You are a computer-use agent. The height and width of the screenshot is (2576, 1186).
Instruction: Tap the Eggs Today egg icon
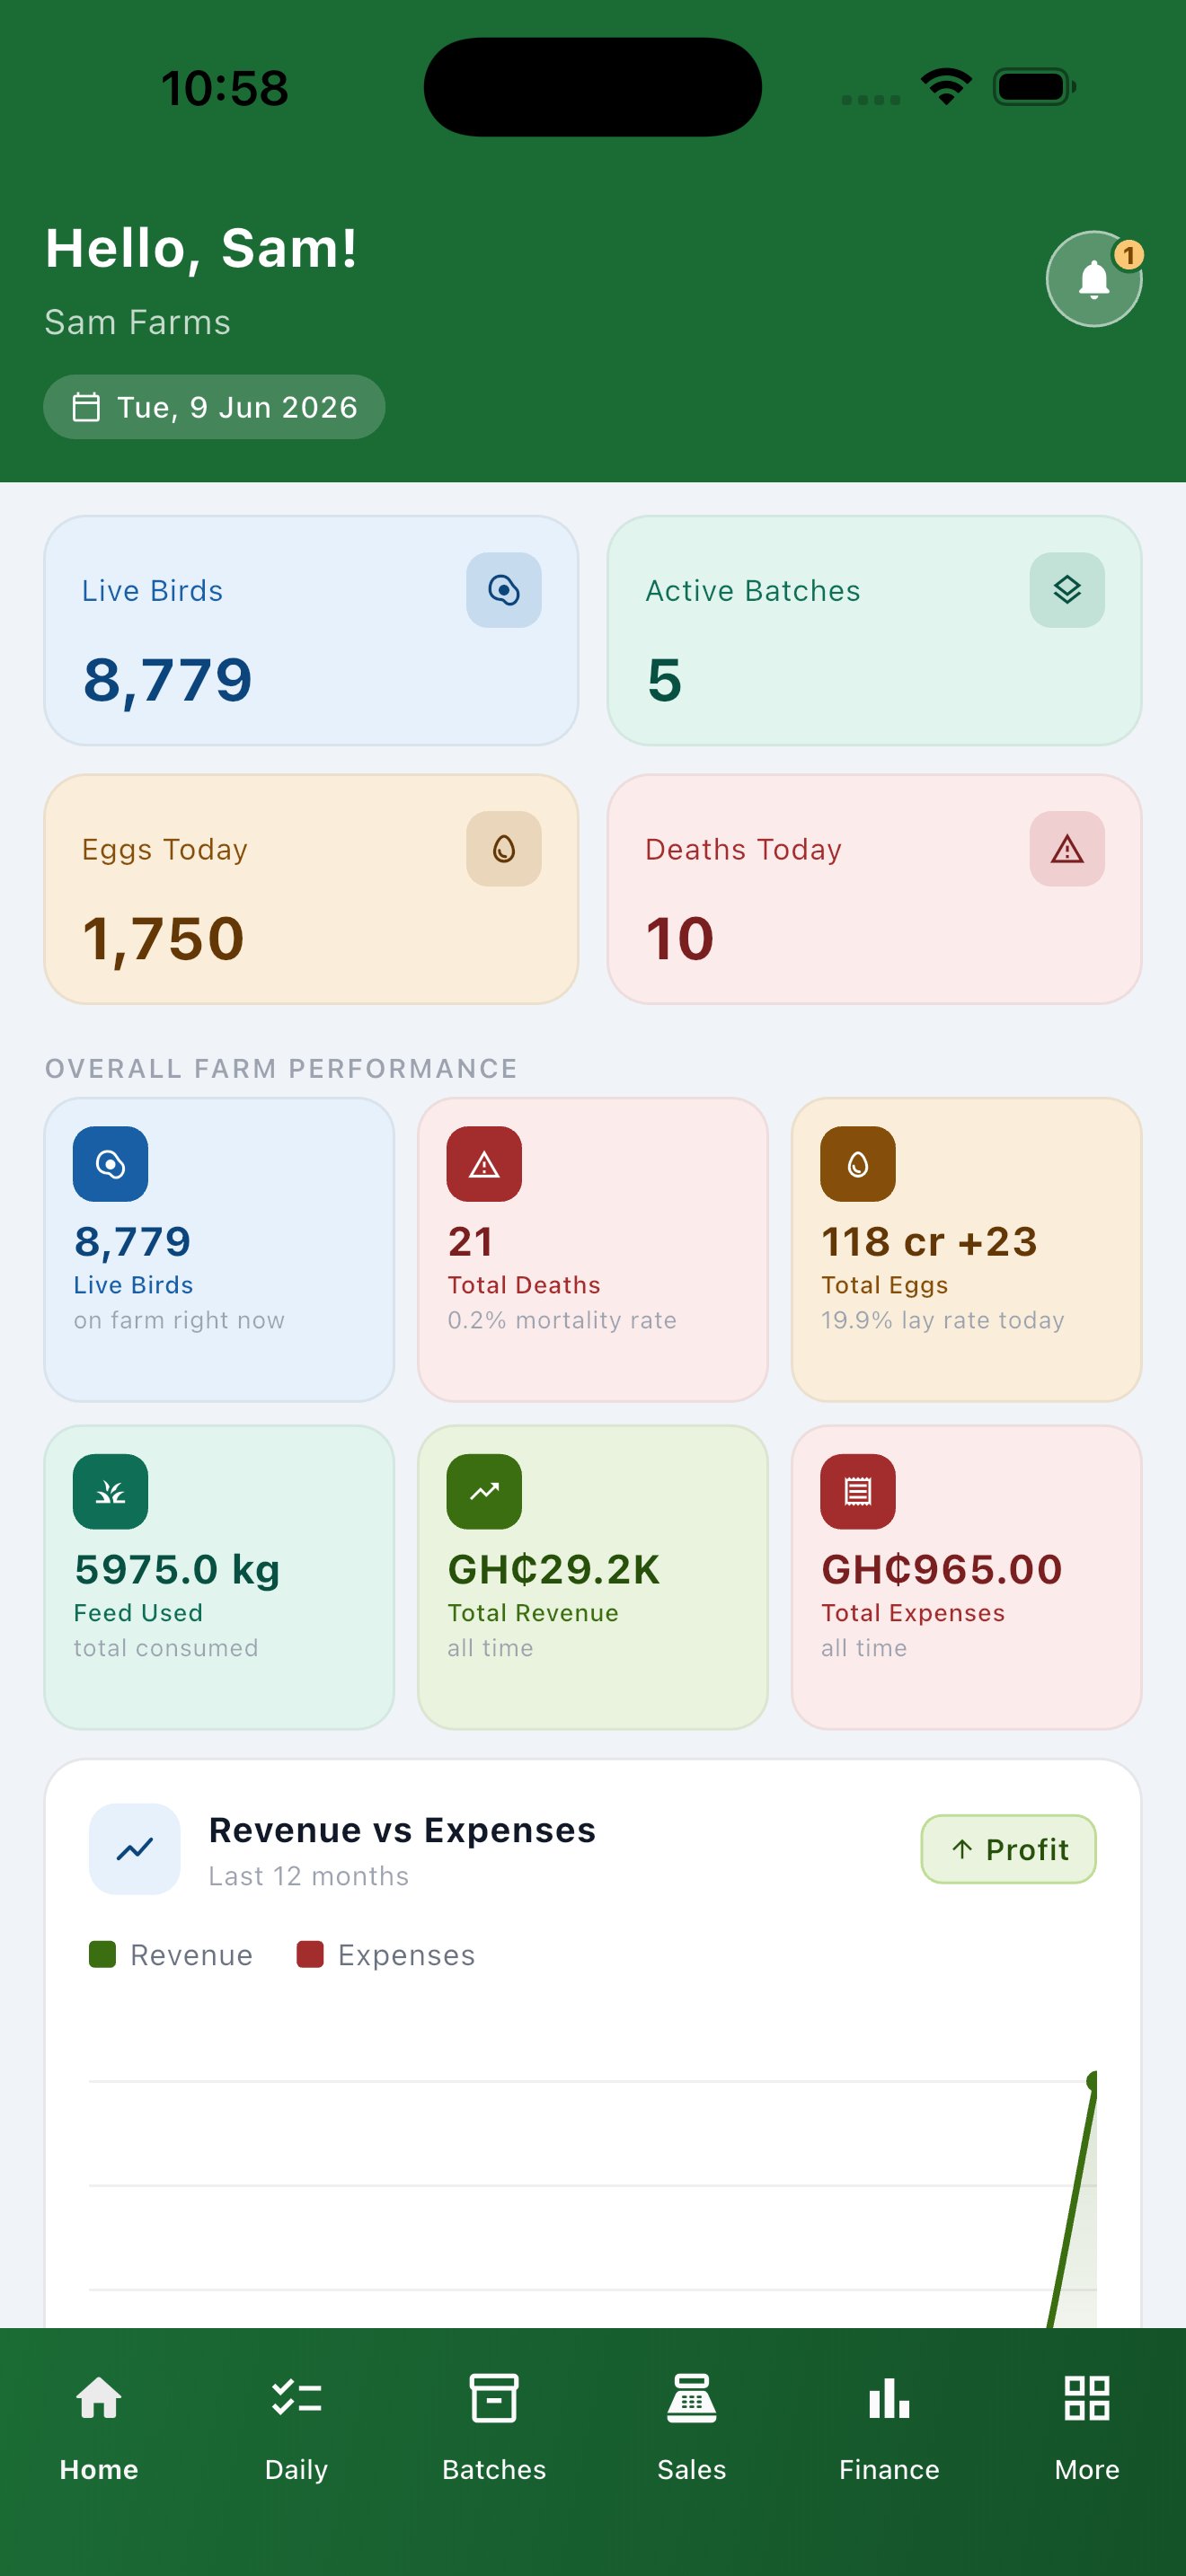504,849
